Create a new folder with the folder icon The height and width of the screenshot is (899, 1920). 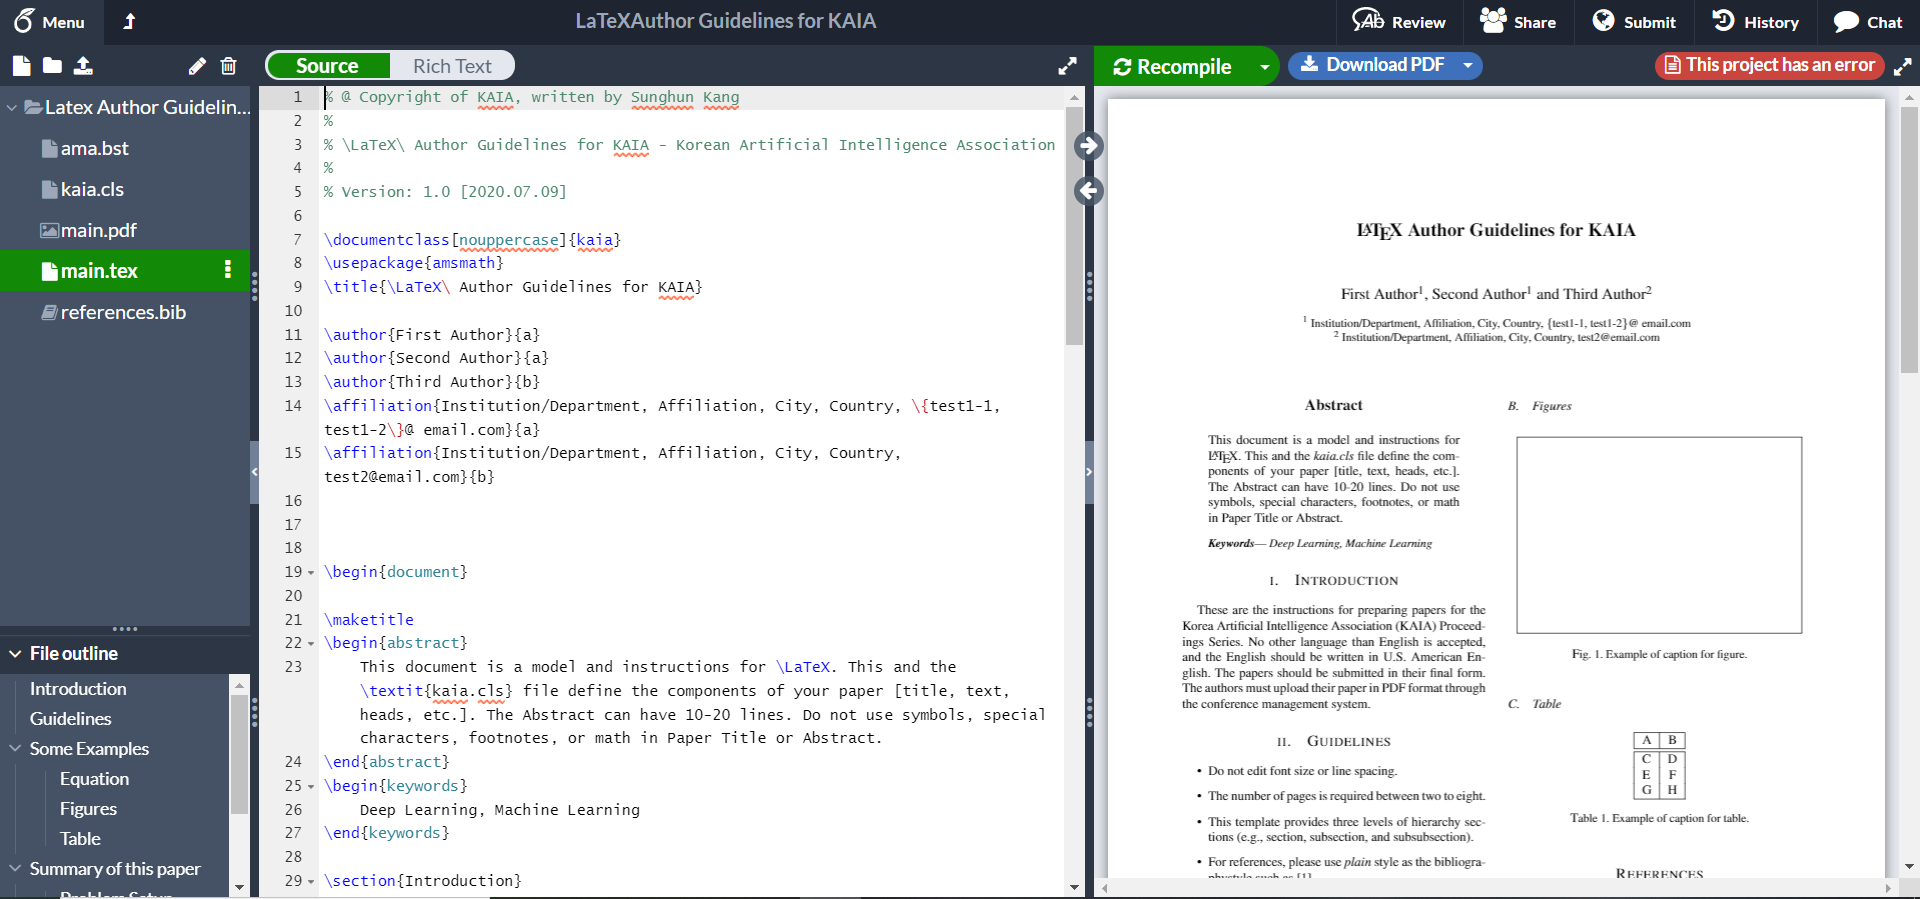(52, 66)
